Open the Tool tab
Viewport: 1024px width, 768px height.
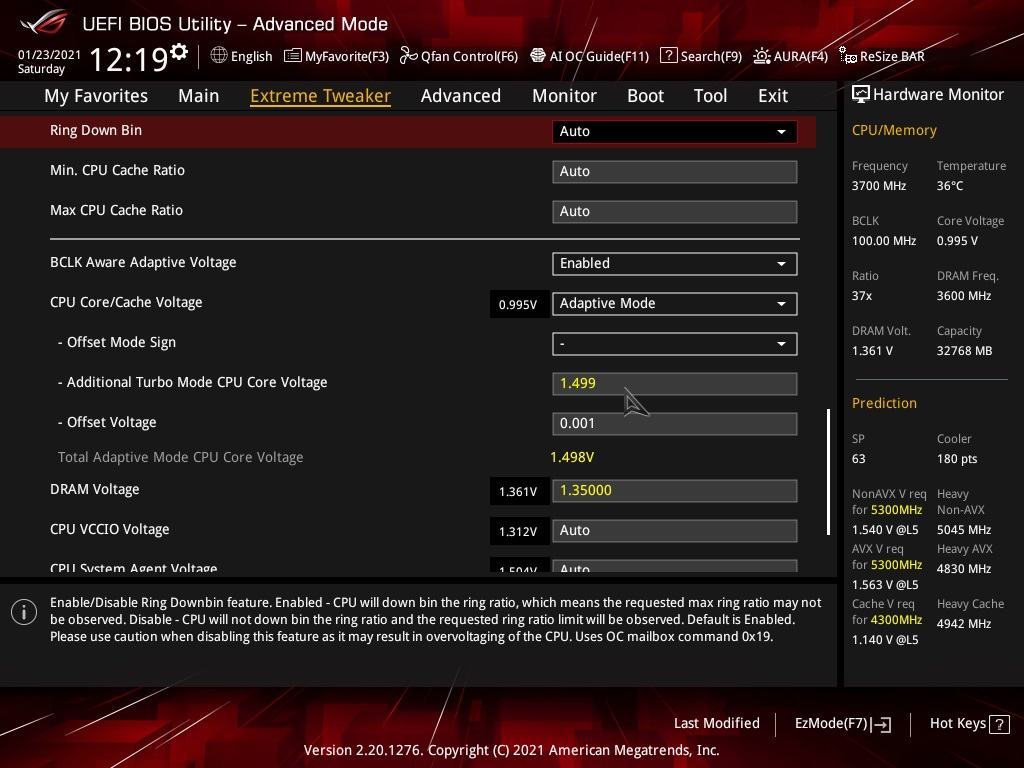[711, 96]
